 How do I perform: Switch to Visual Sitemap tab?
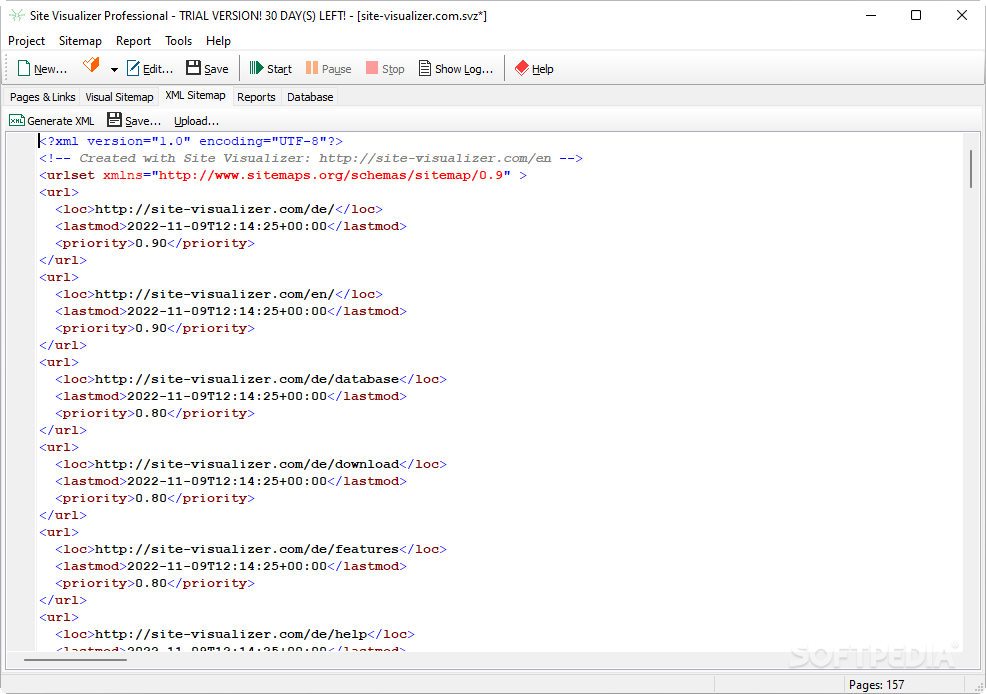[119, 97]
